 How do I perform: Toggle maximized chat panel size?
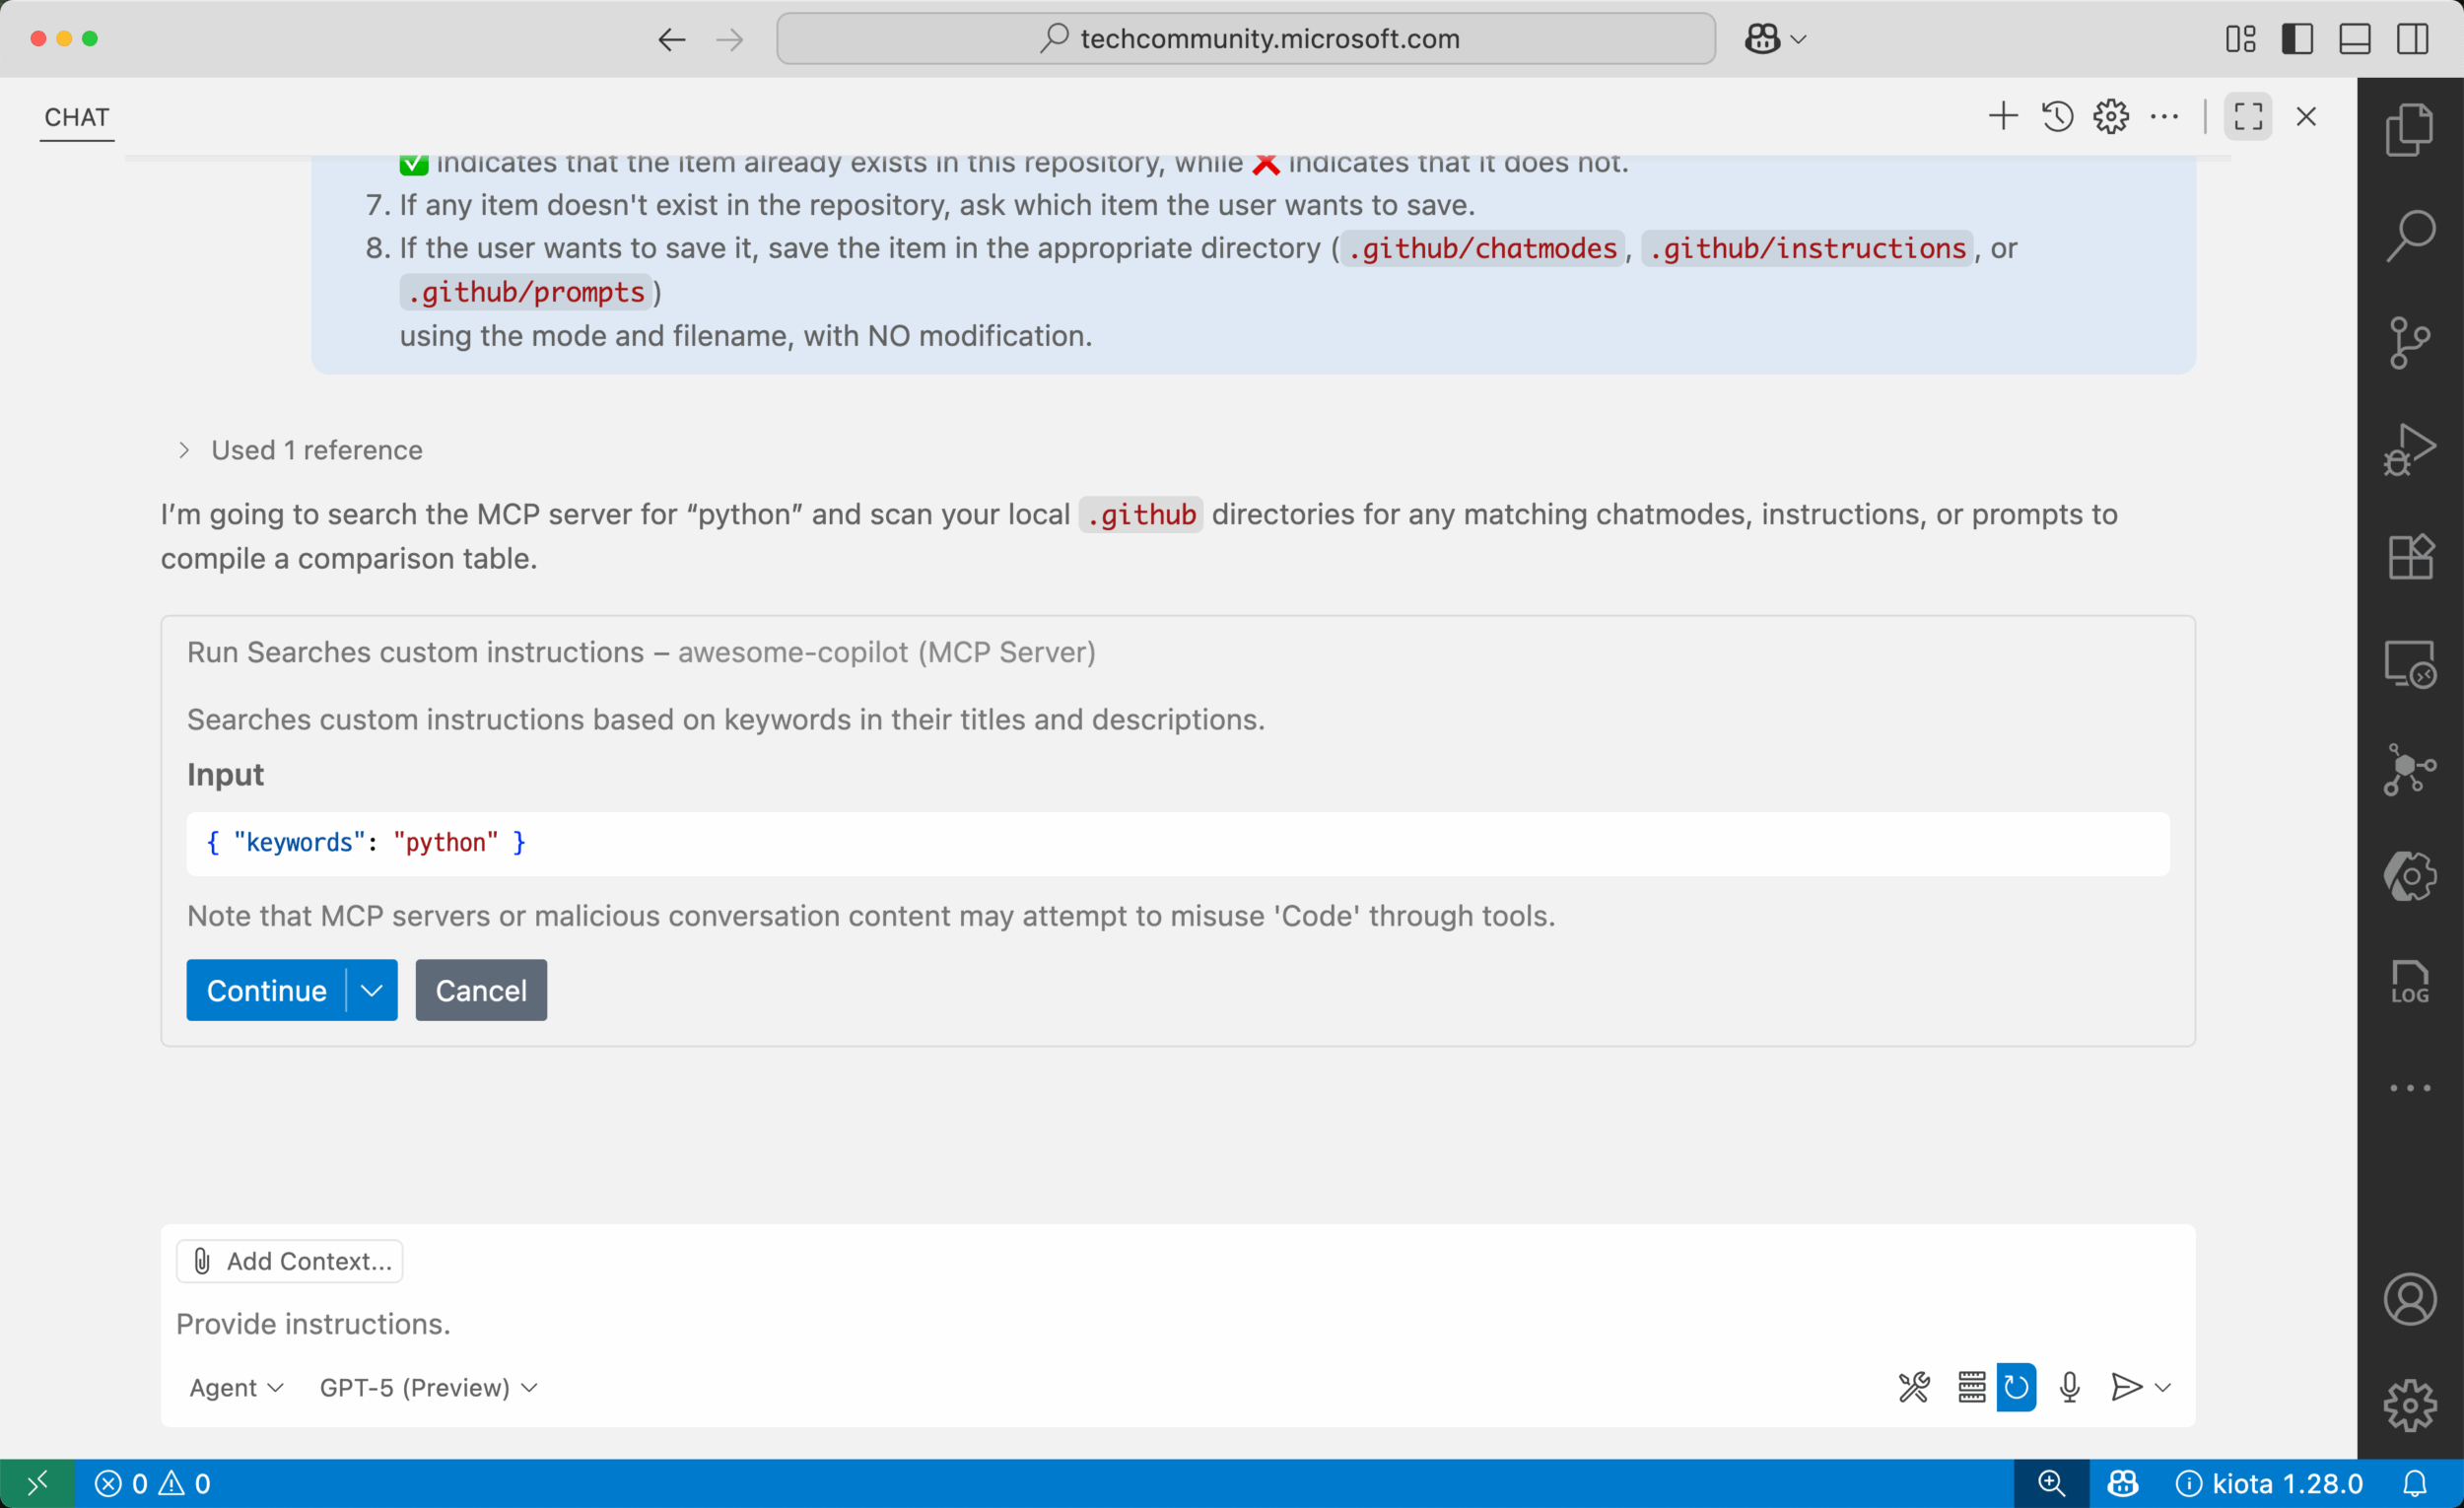[x=2248, y=117]
